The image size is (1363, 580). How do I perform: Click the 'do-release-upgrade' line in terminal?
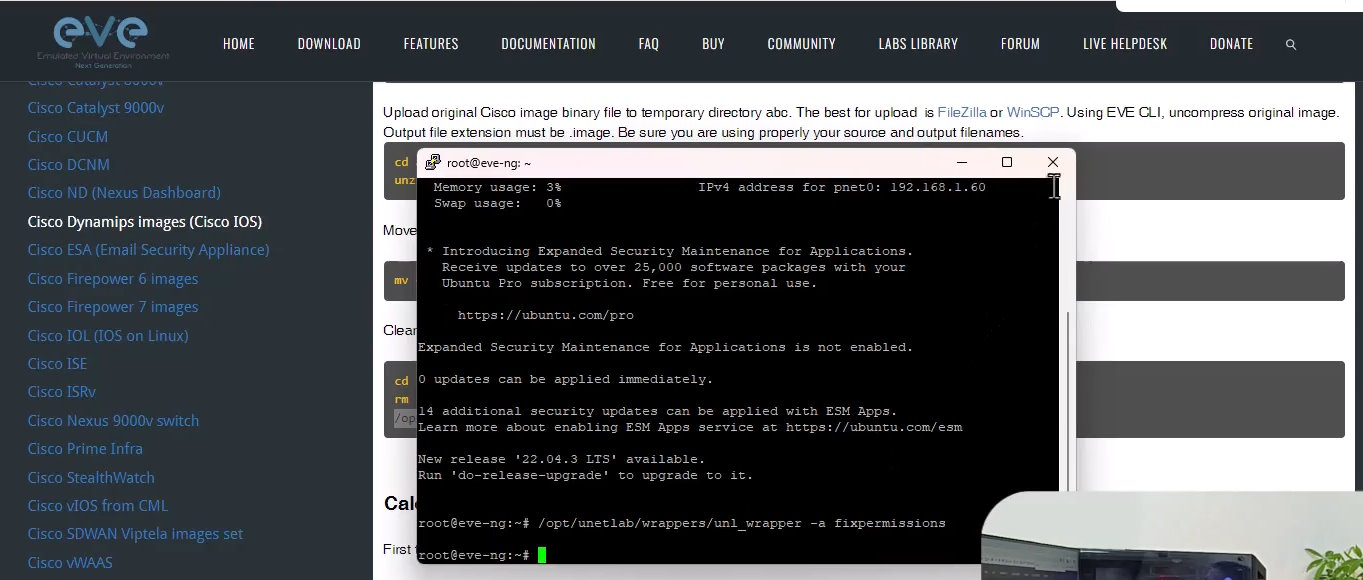[x=585, y=475]
